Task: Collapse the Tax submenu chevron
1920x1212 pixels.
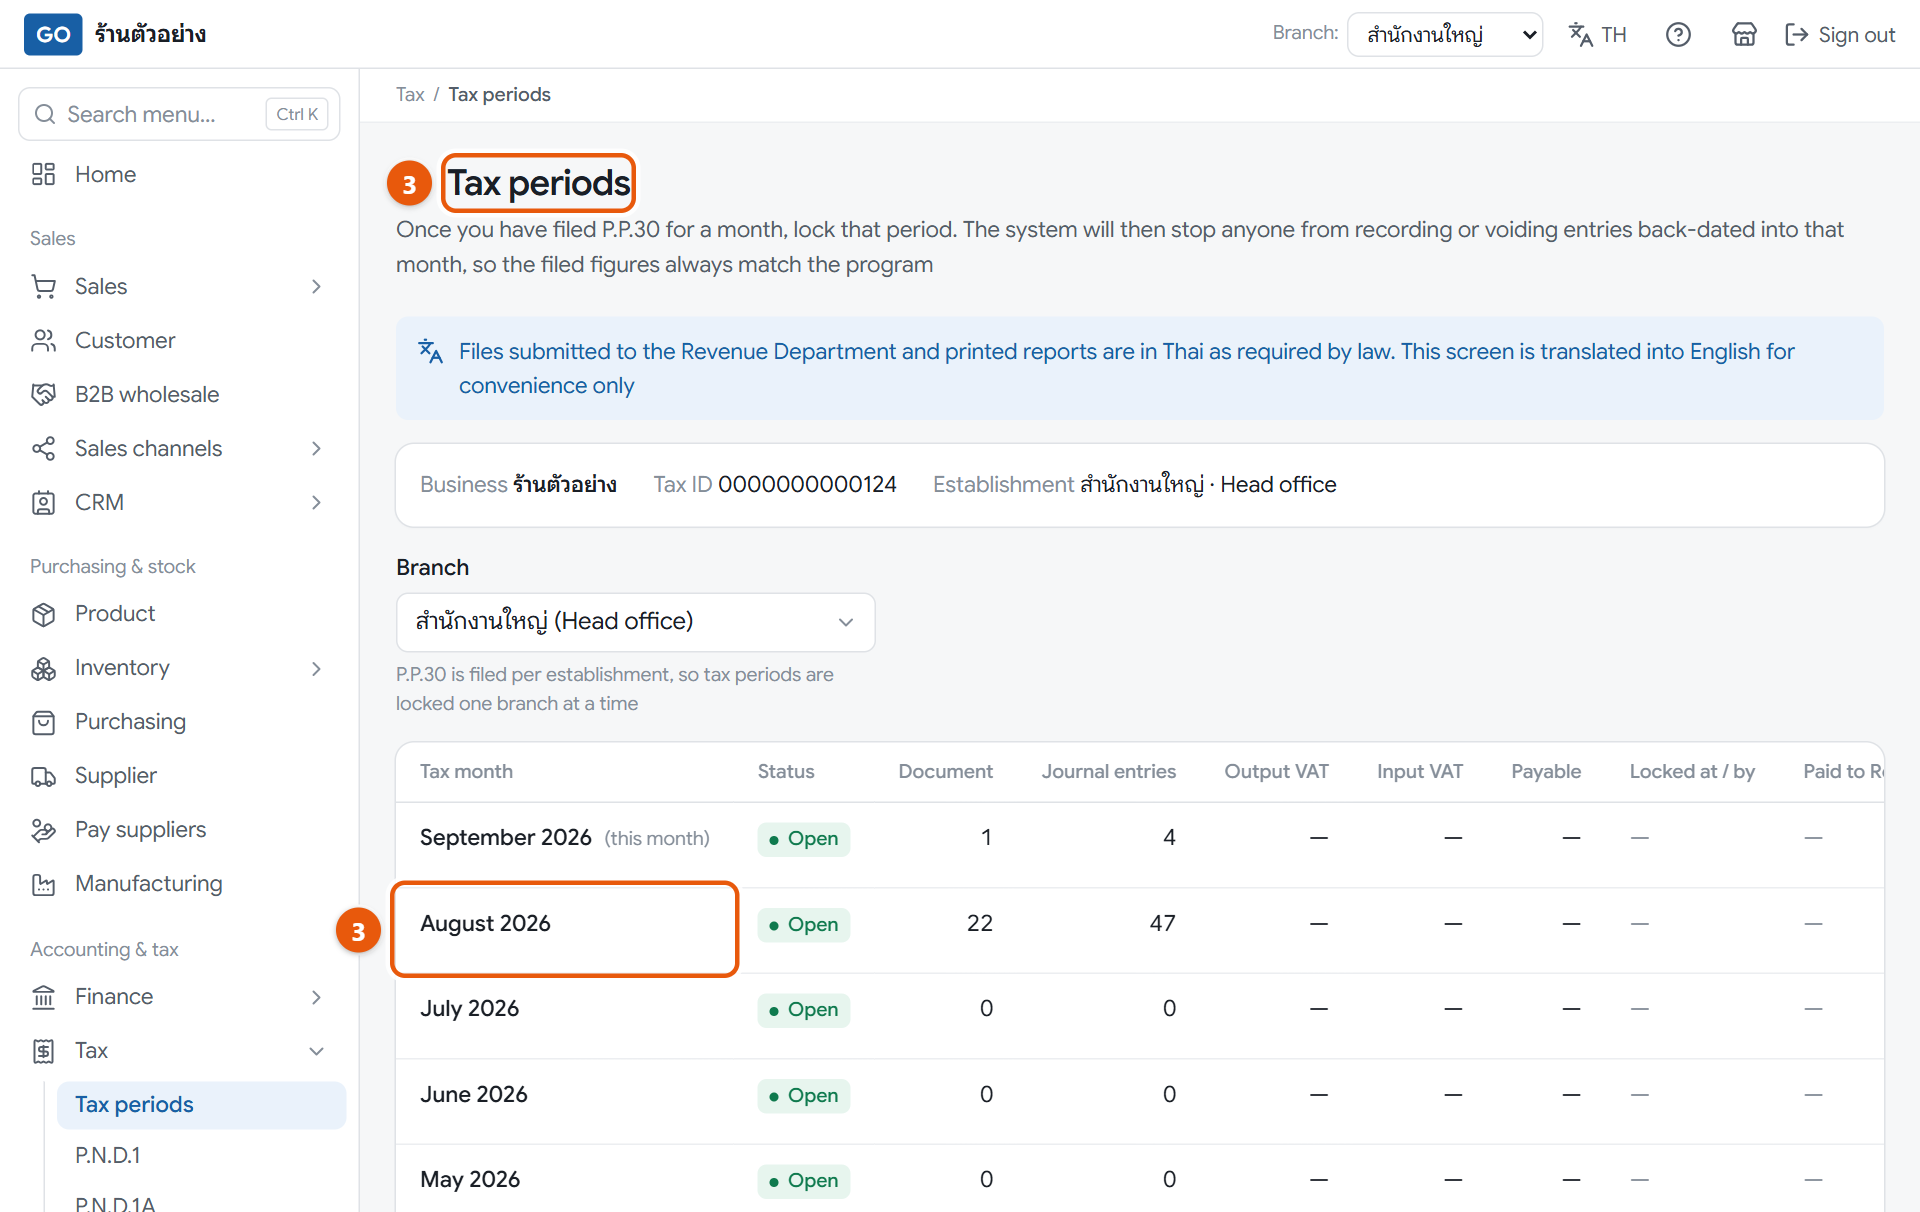Action: pos(316,1051)
